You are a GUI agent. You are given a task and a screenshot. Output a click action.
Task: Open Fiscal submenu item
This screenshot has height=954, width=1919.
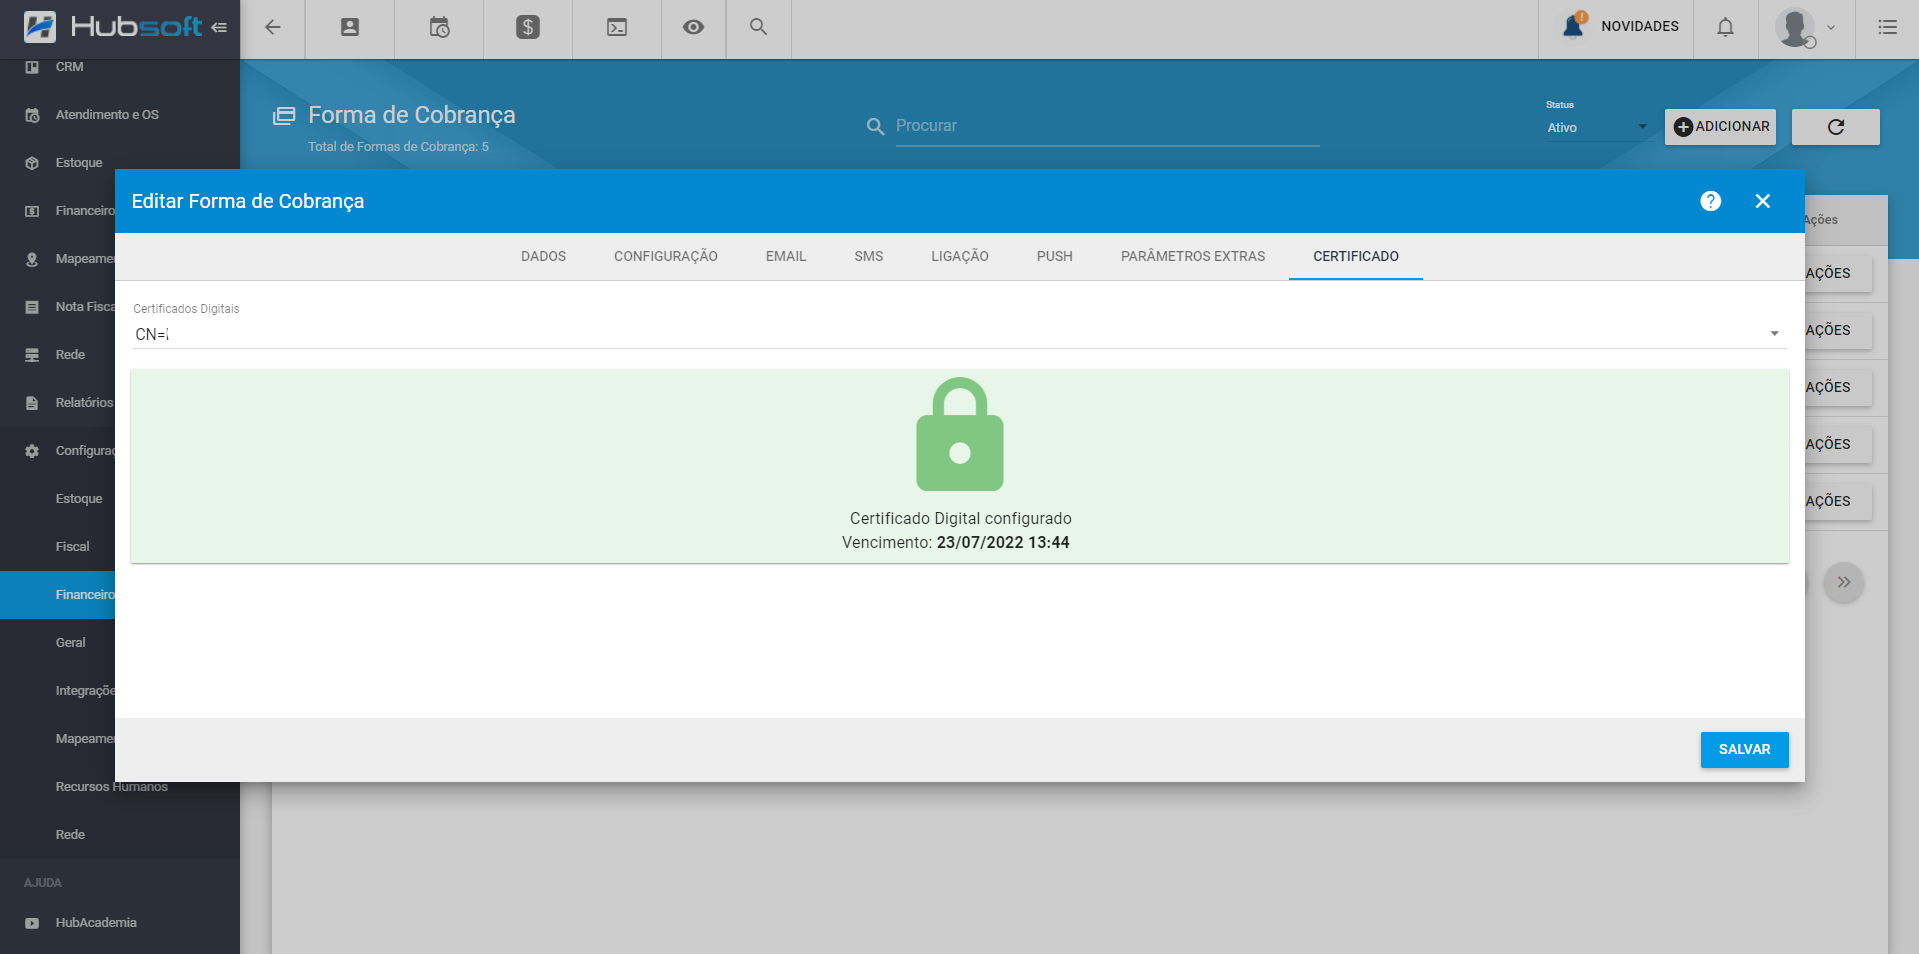click(x=72, y=547)
